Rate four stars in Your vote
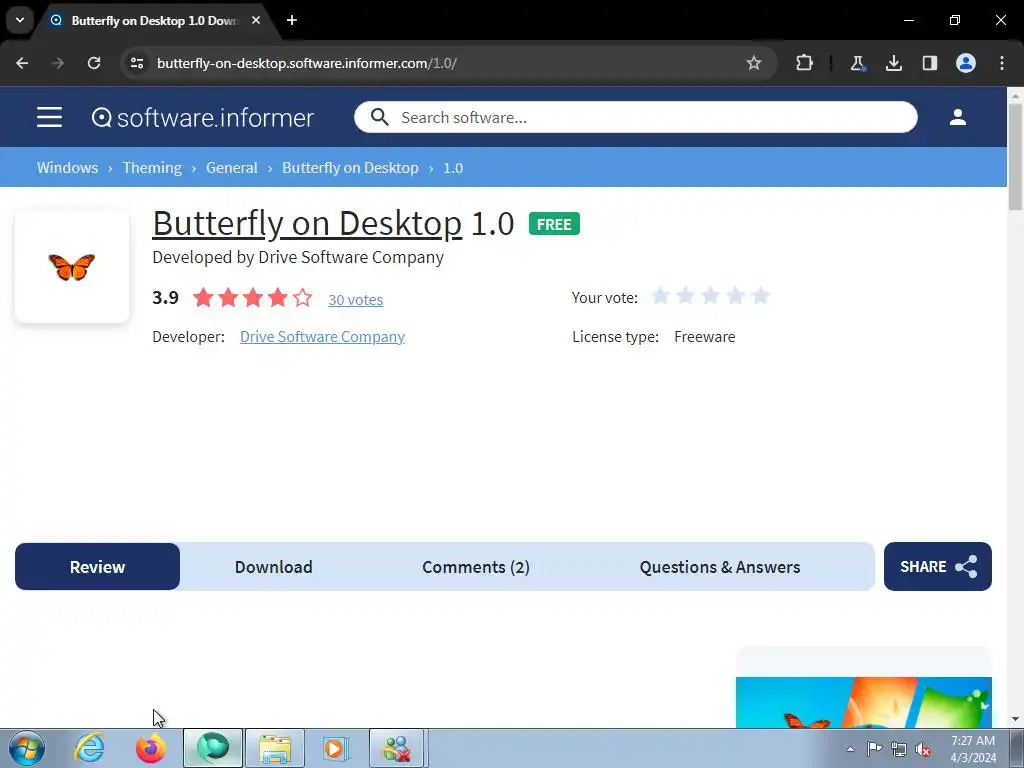Viewport: 1024px width, 768px height. [735, 296]
